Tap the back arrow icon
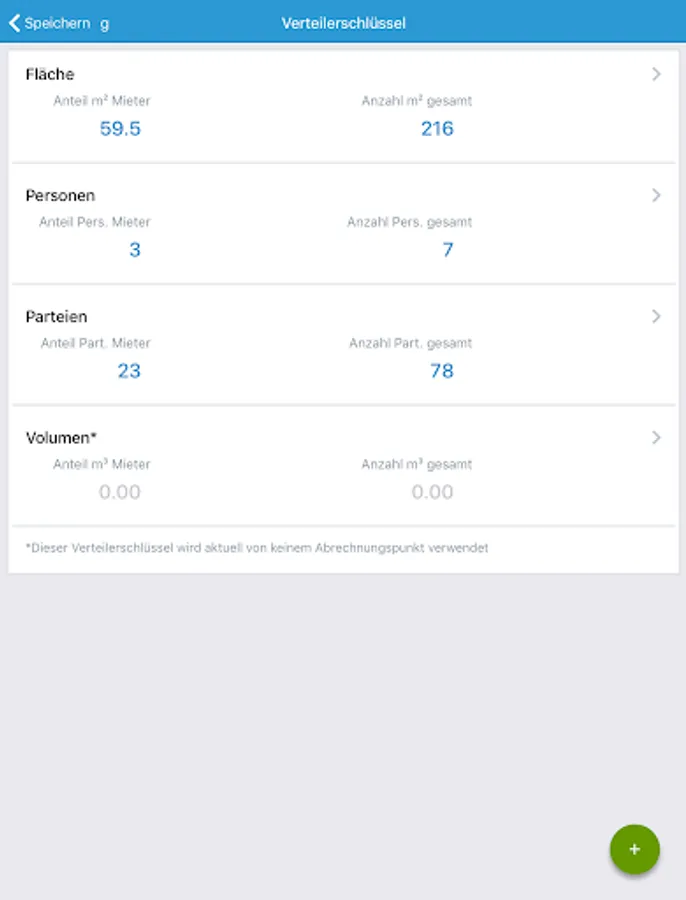This screenshot has width=686, height=900. point(14,22)
